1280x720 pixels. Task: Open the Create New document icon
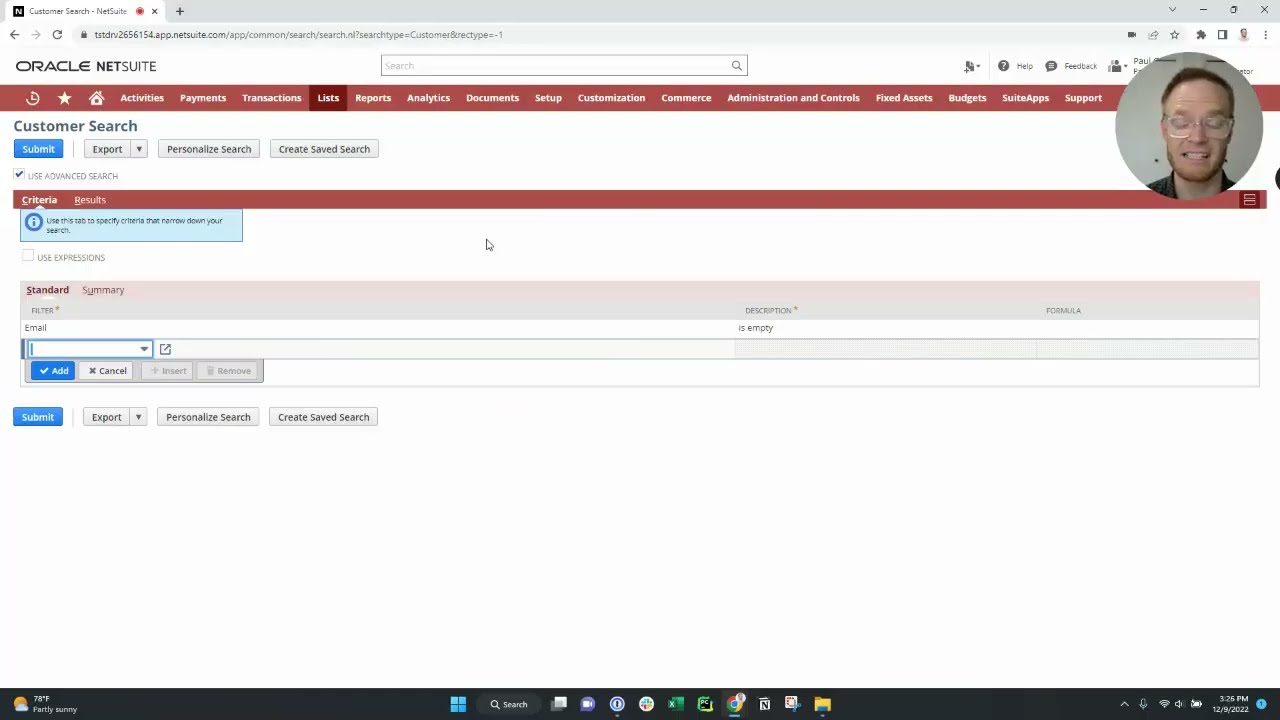(970, 66)
